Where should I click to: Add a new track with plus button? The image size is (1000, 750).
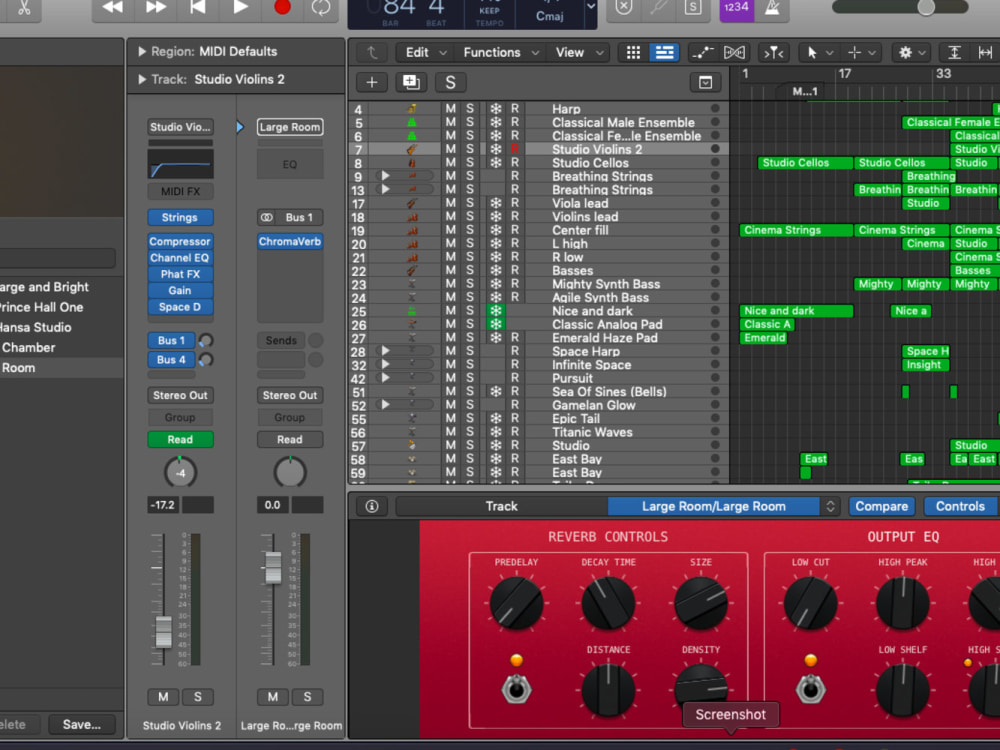pyautogui.click(x=372, y=82)
